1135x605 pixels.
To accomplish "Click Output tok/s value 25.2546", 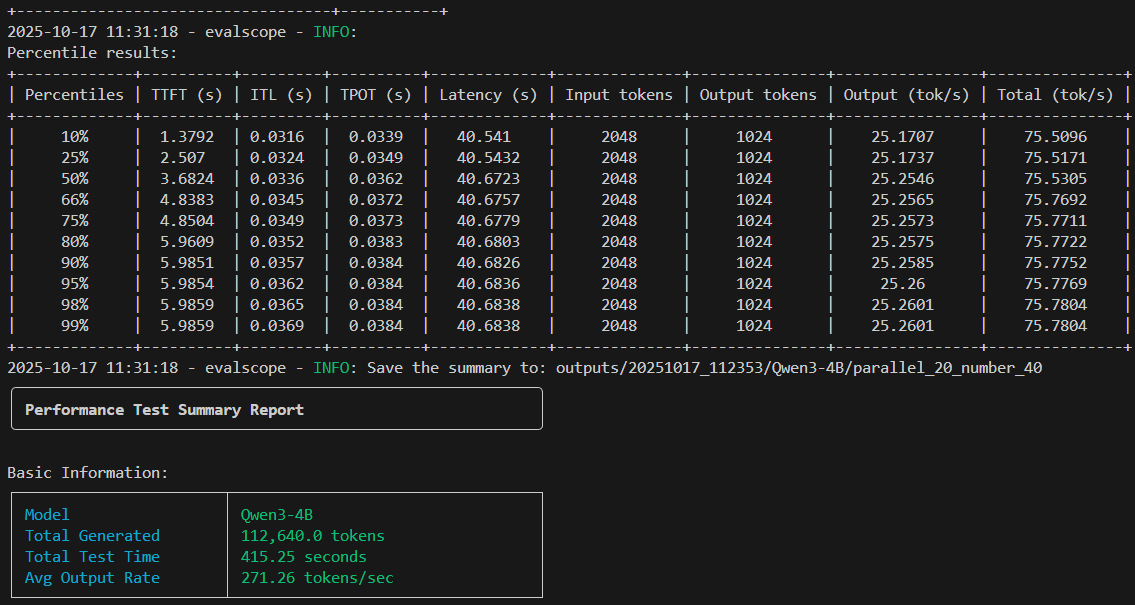I will coord(903,179).
